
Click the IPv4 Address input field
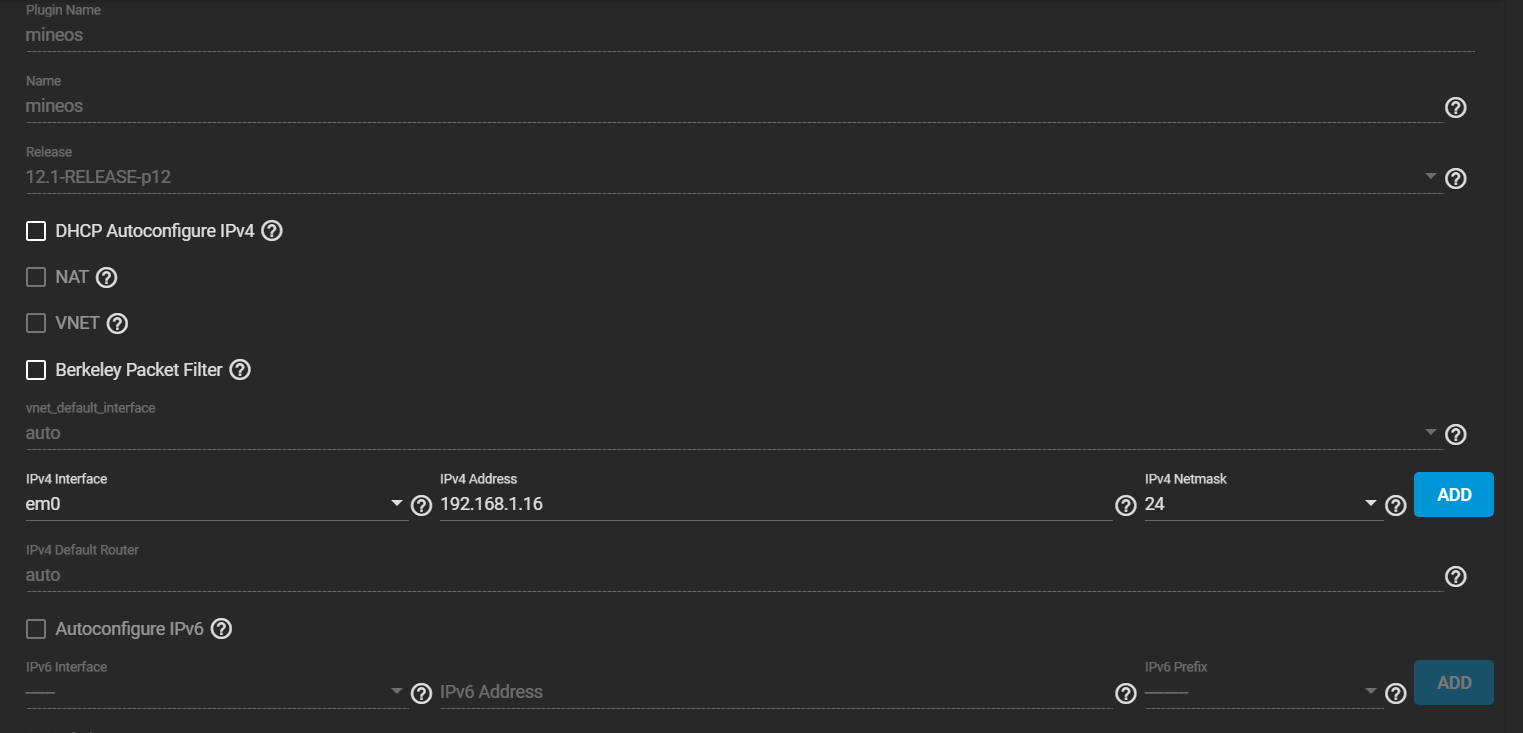(775, 504)
